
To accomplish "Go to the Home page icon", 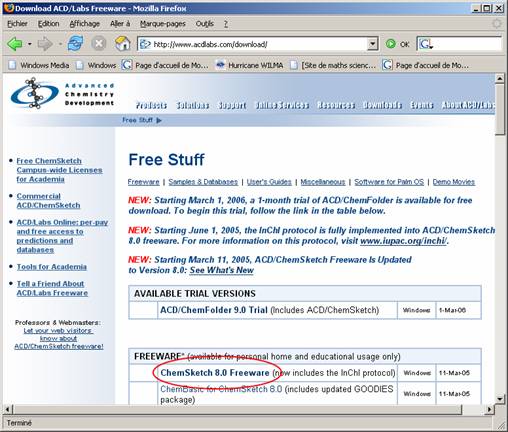I will pos(122,44).
